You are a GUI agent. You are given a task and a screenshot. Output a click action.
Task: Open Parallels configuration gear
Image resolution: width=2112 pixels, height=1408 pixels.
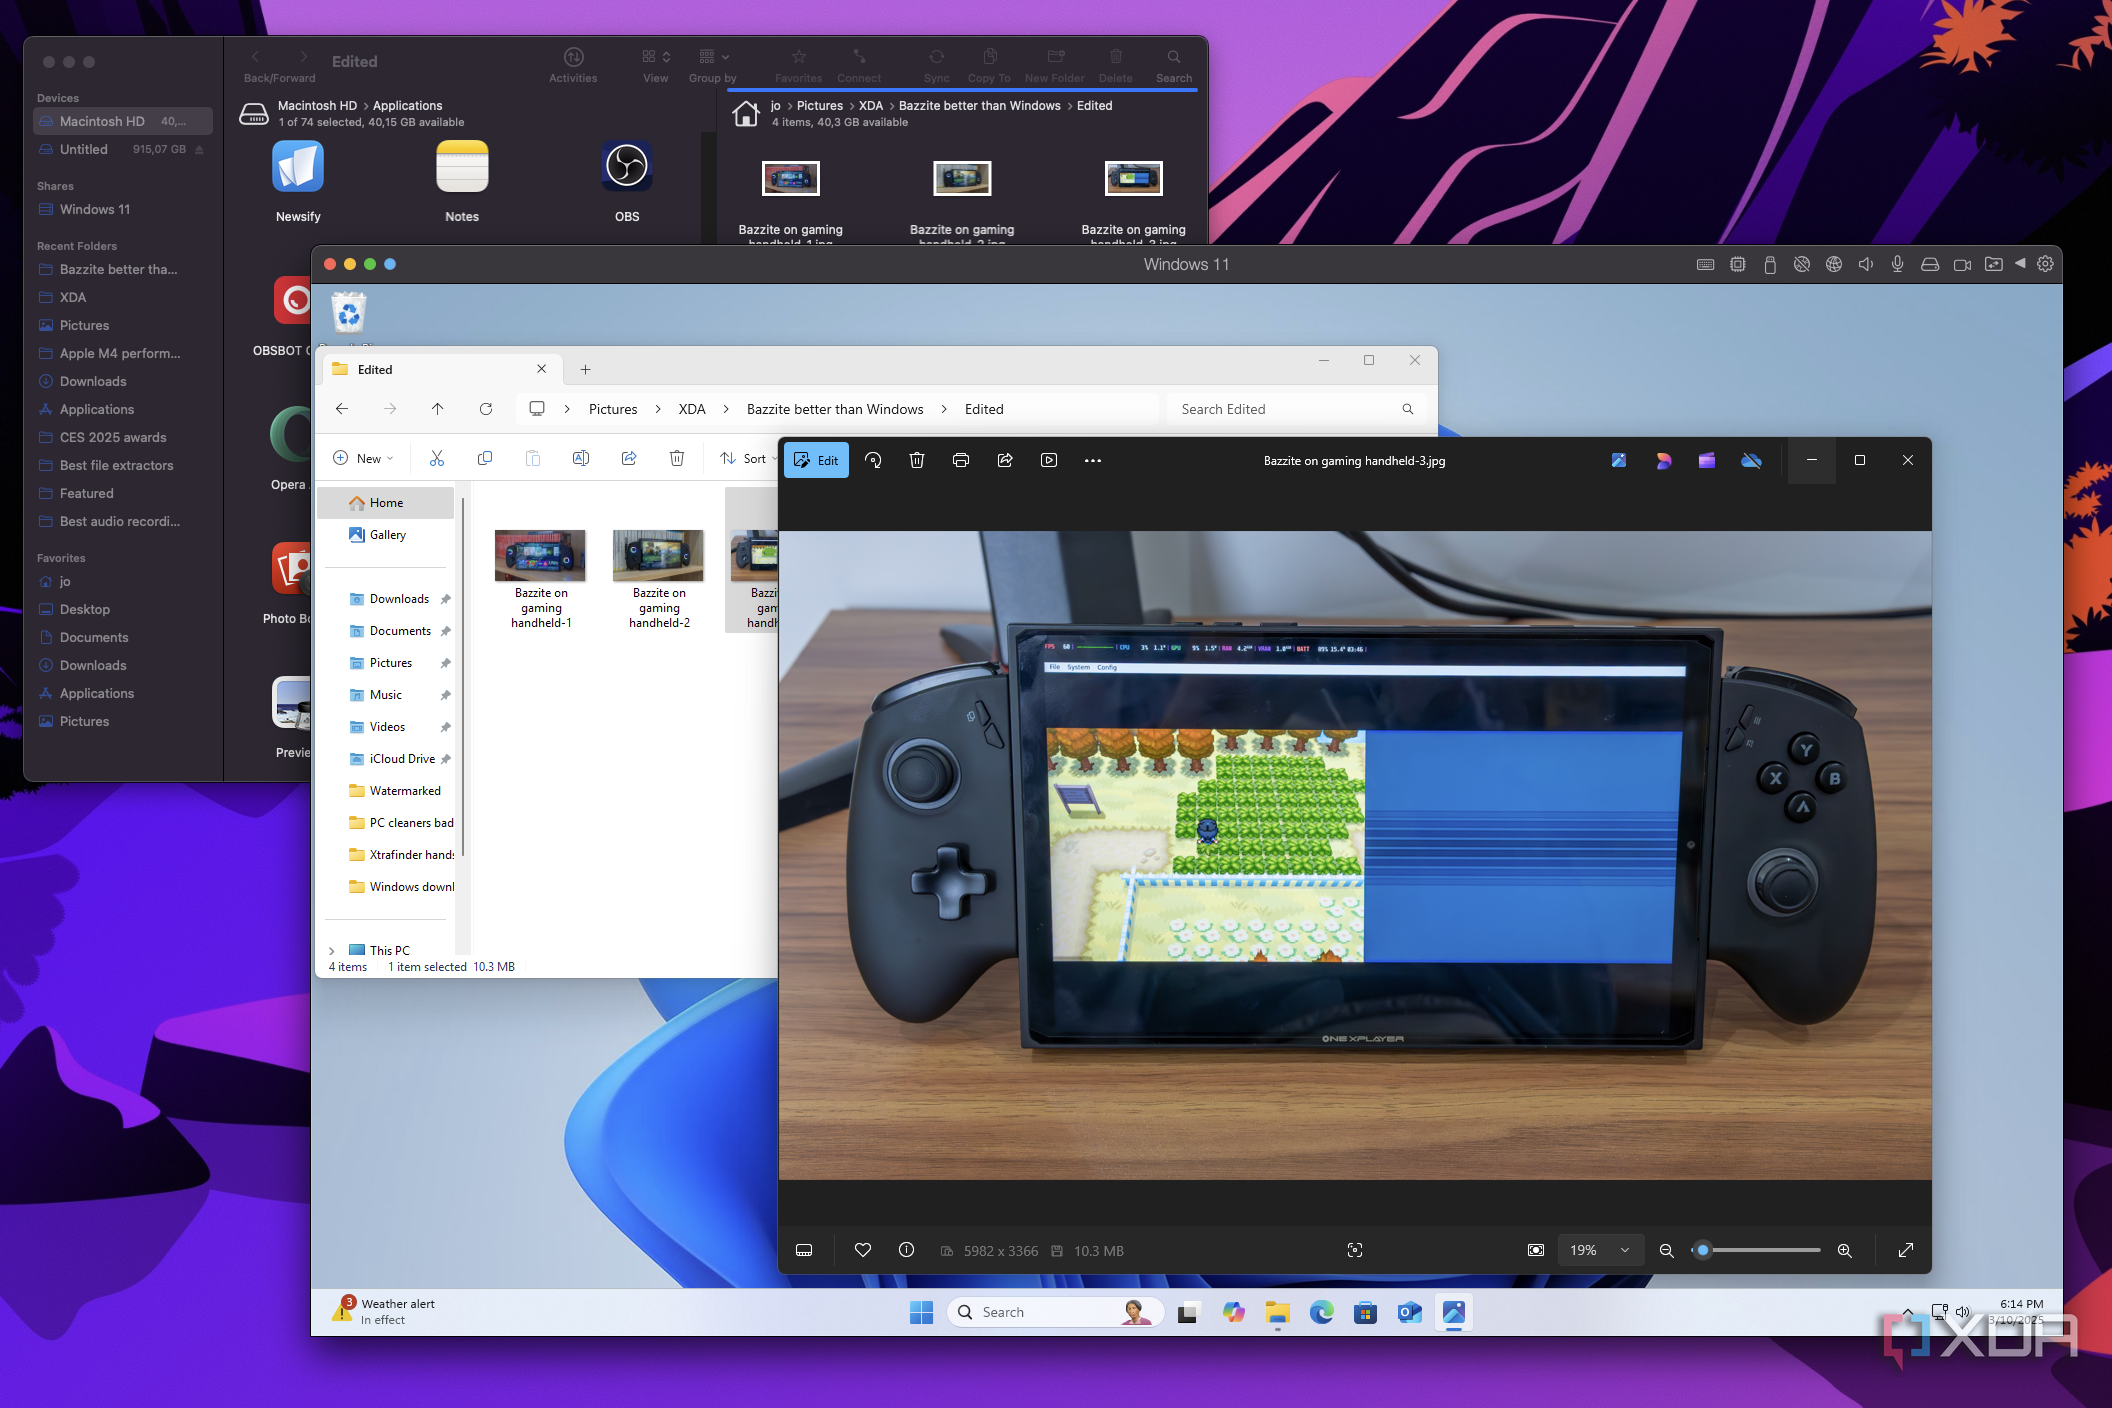(2045, 264)
